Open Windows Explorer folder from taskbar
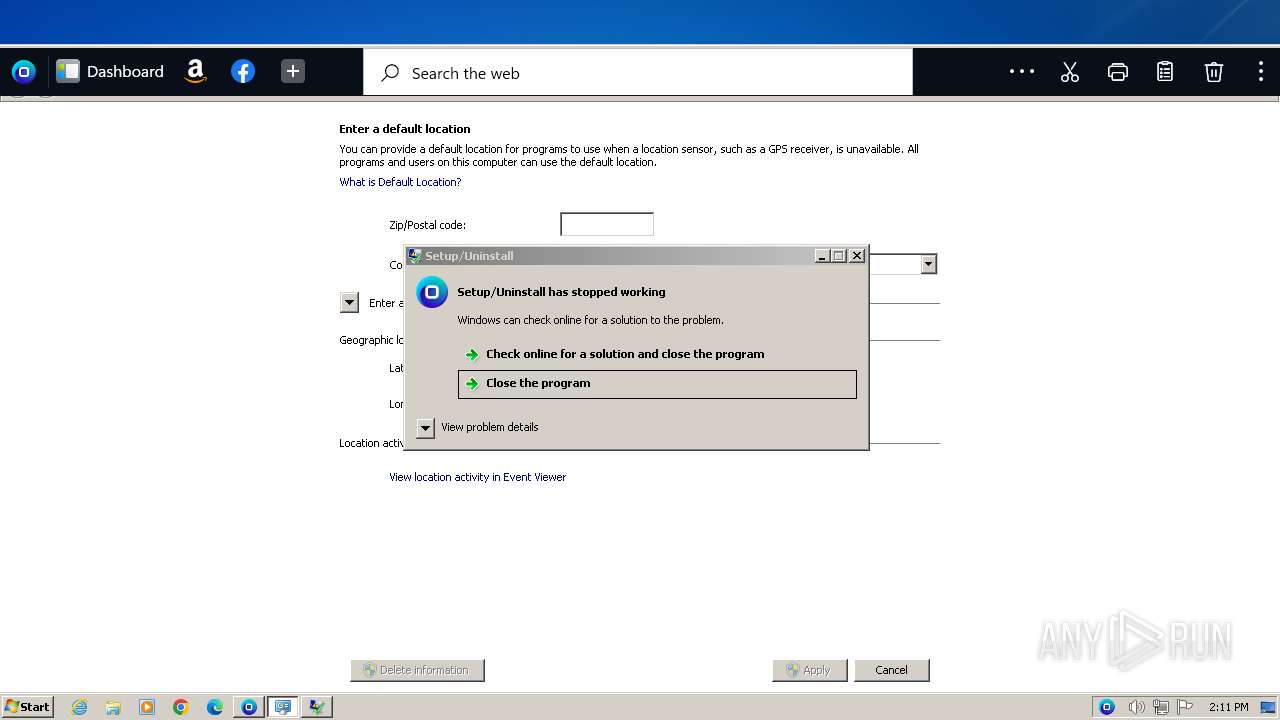Screen dimensions: 1280x720 point(113,707)
